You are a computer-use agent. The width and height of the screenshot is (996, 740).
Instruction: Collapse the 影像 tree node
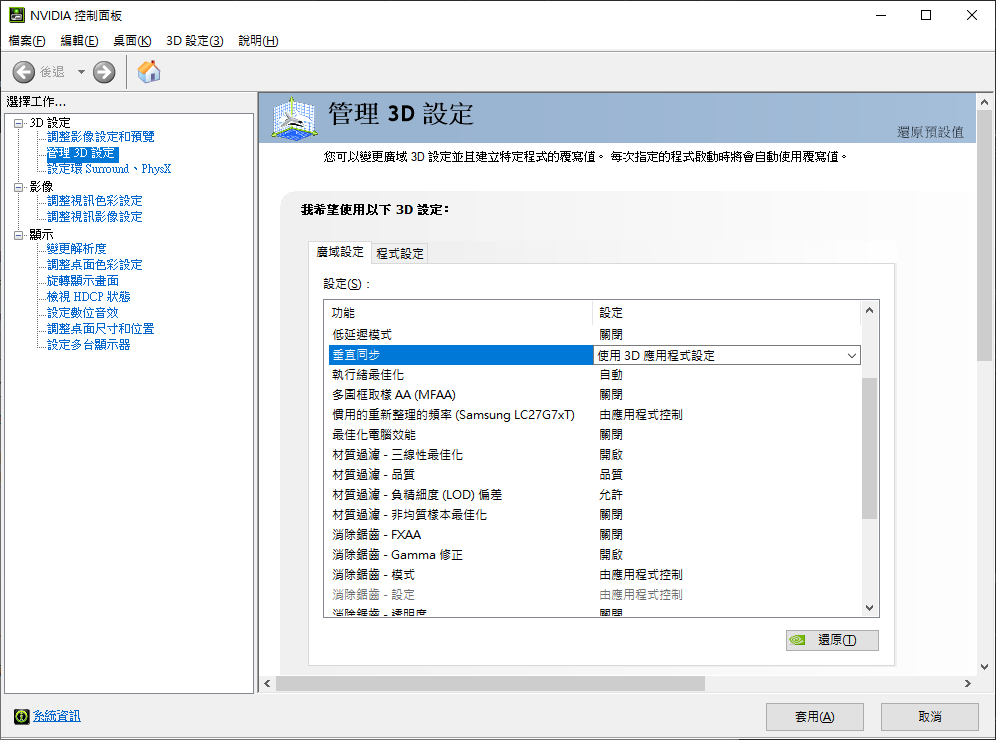click(x=18, y=187)
